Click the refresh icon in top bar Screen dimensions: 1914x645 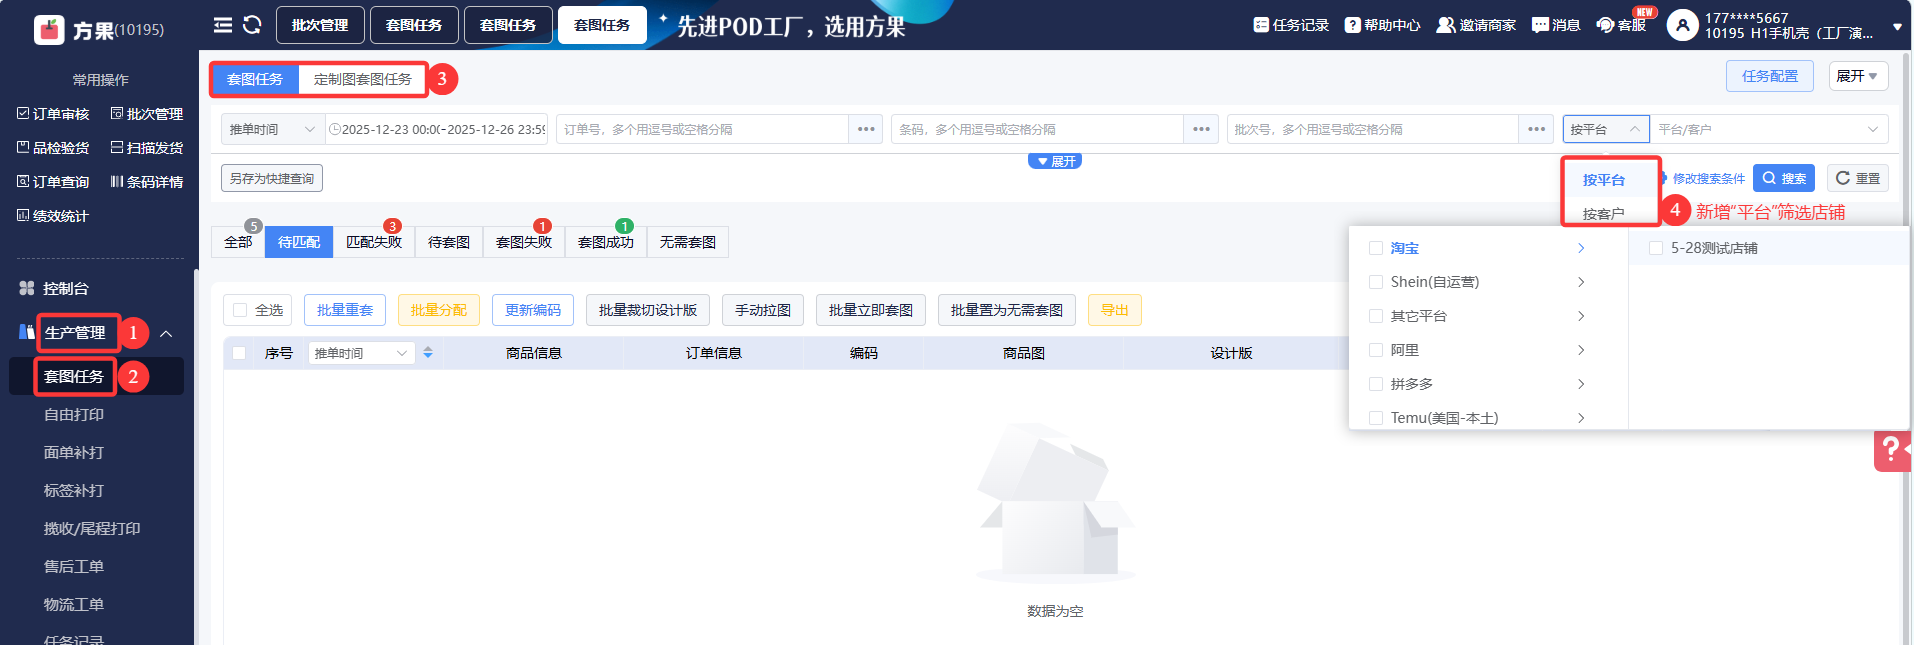(x=252, y=25)
